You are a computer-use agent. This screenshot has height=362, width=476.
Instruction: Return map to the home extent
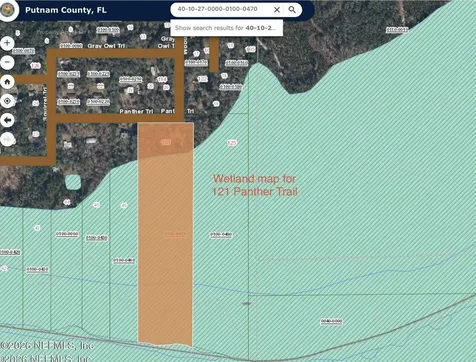click(x=7, y=82)
